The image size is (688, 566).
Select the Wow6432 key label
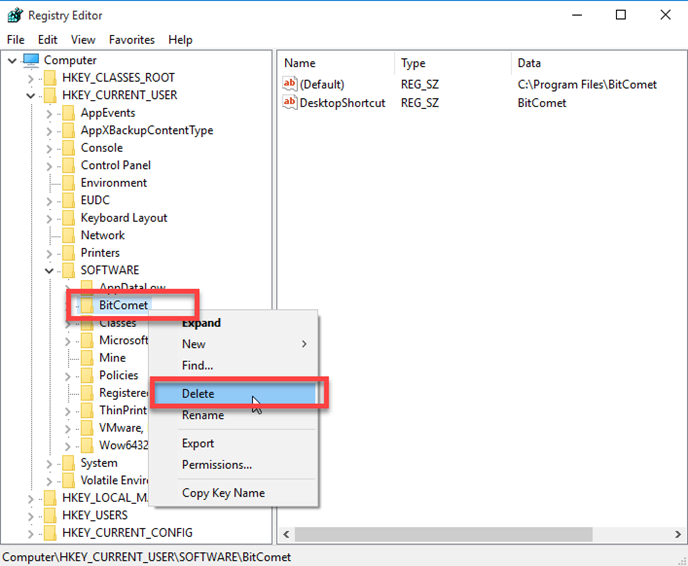coord(124,445)
